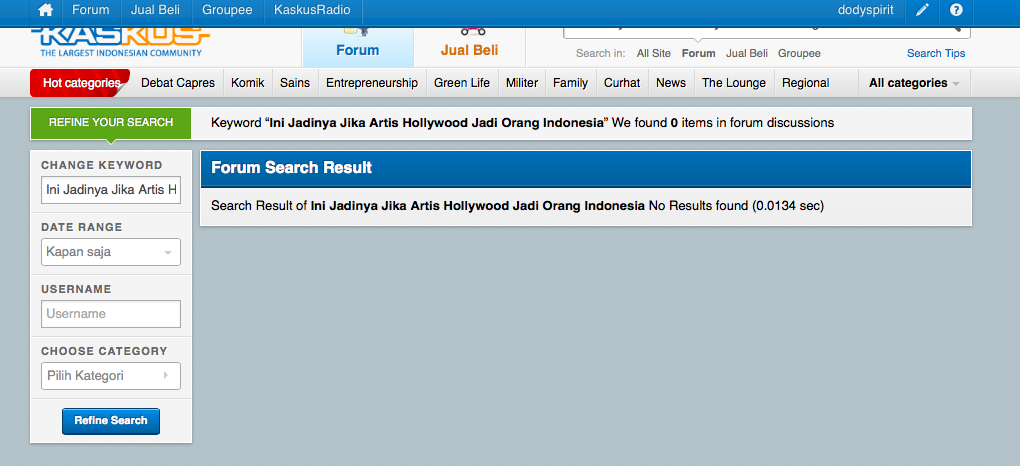Open Forum in the top bar
This screenshot has width=1020, height=466.
[90, 10]
